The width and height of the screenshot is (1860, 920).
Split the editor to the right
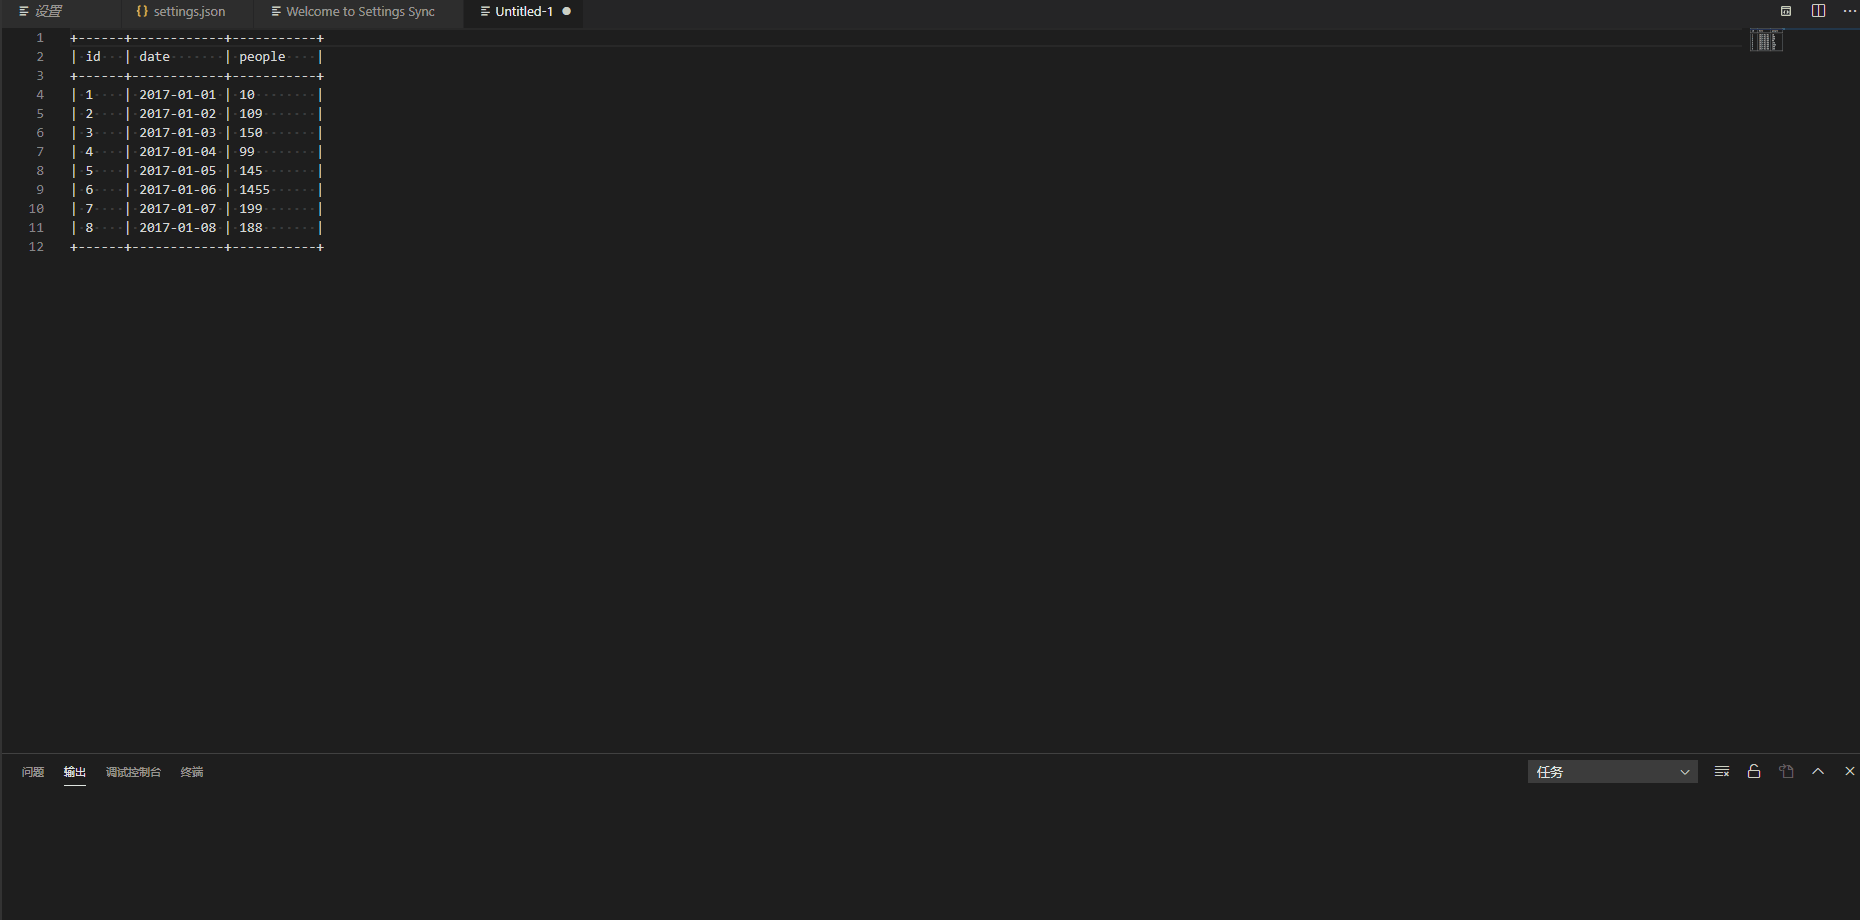coord(1818,11)
